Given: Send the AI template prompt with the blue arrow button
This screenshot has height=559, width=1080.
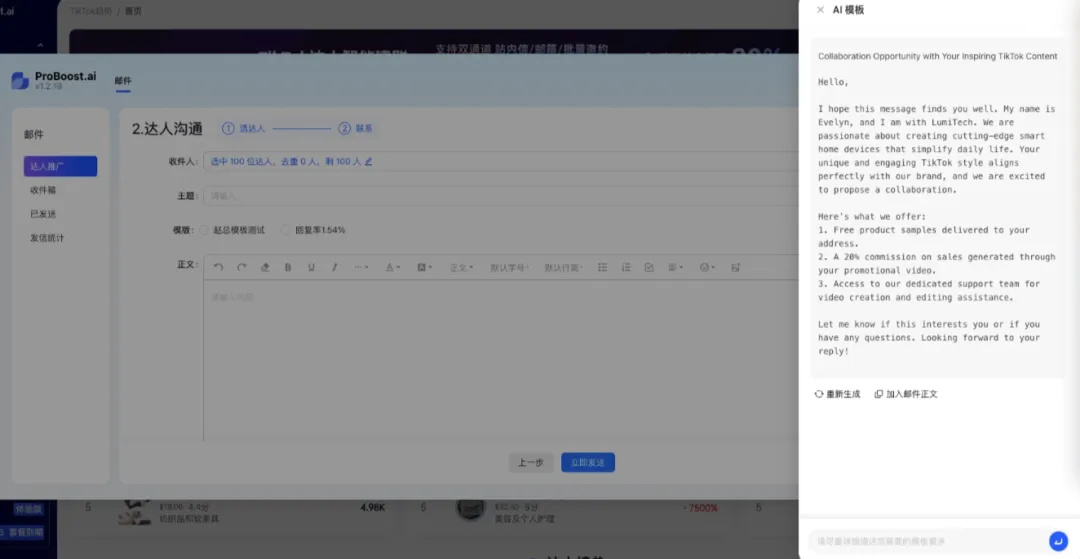Looking at the screenshot, I should [1058, 541].
